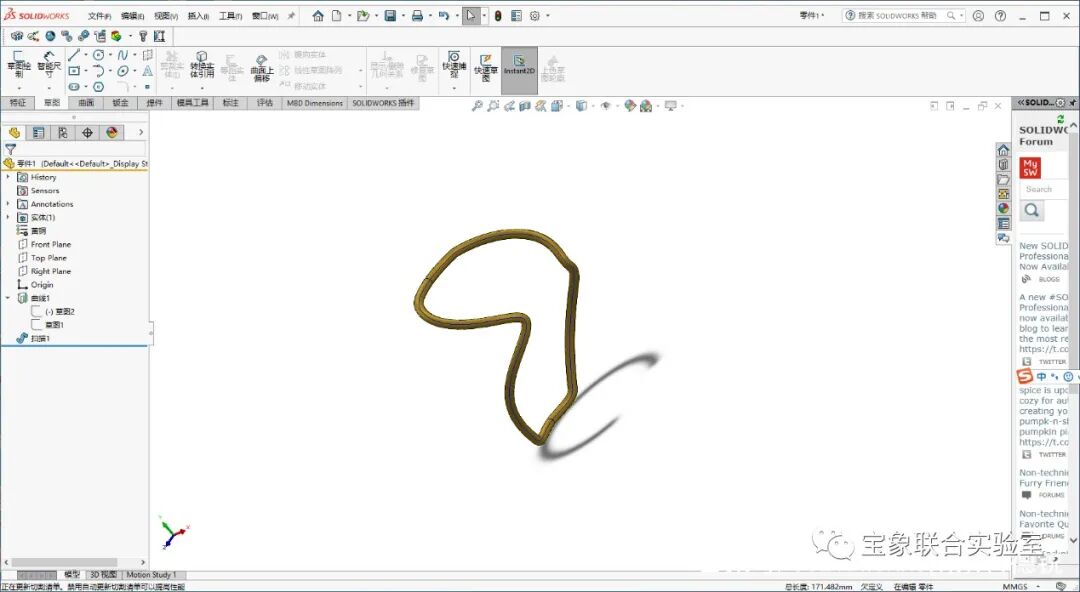1080x592 pixels.
Task: Open a file with the Open folder icon
Action: click(363, 16)
